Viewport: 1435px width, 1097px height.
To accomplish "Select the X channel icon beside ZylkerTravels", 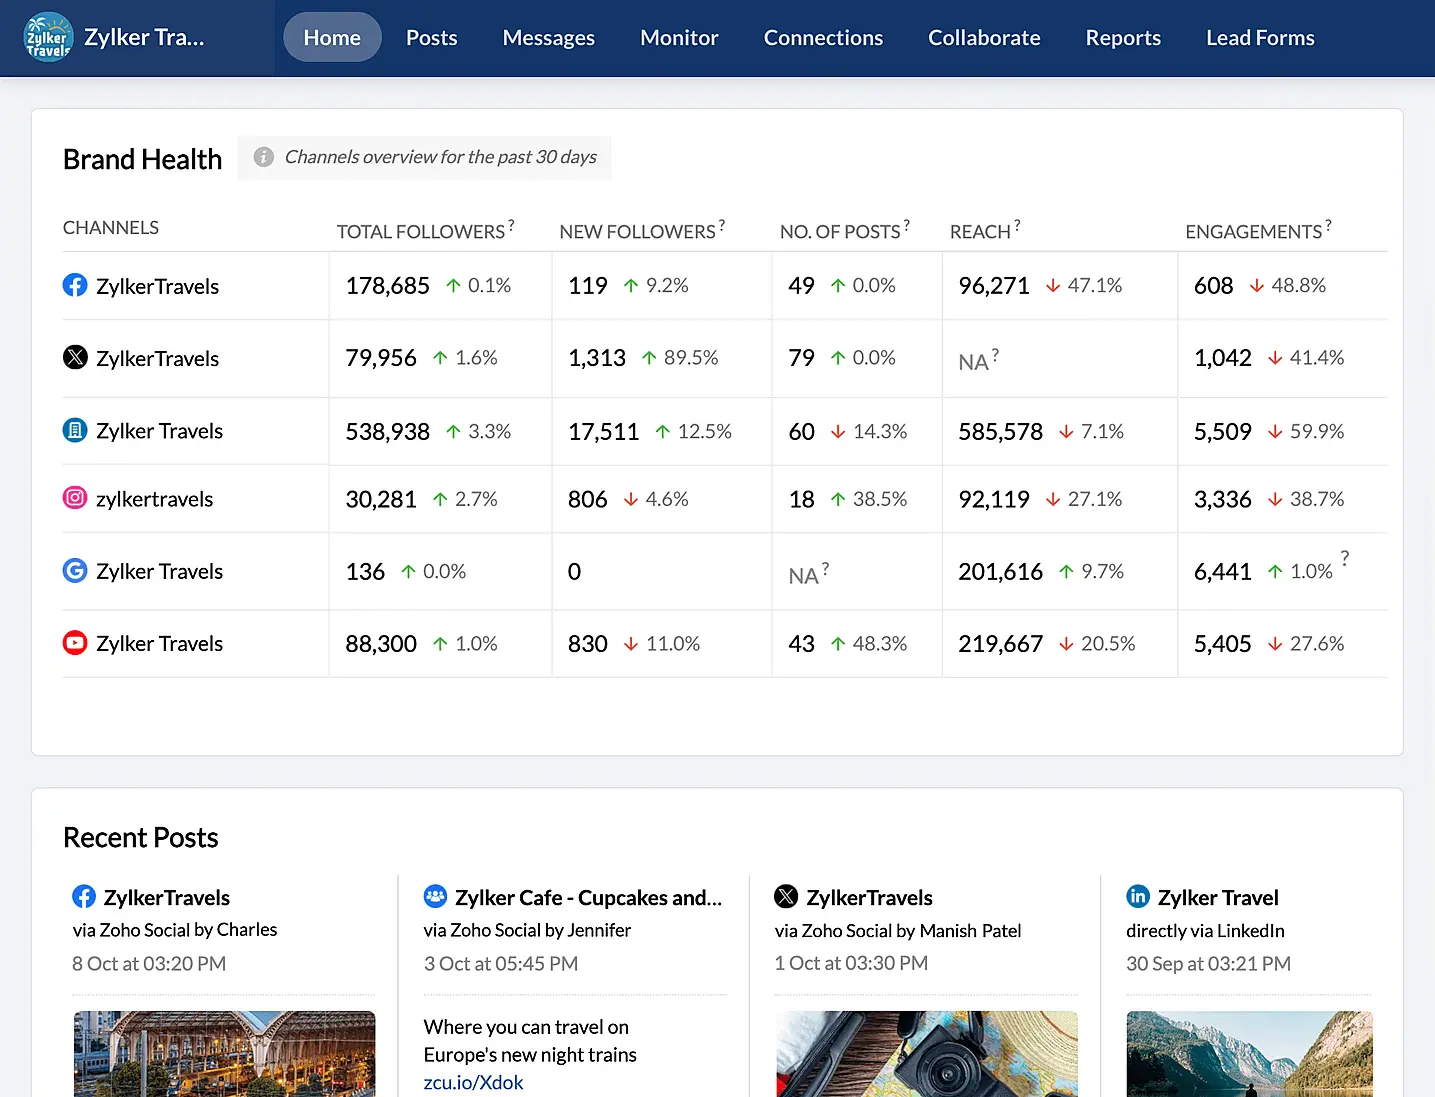I will (x=75, y=357).
